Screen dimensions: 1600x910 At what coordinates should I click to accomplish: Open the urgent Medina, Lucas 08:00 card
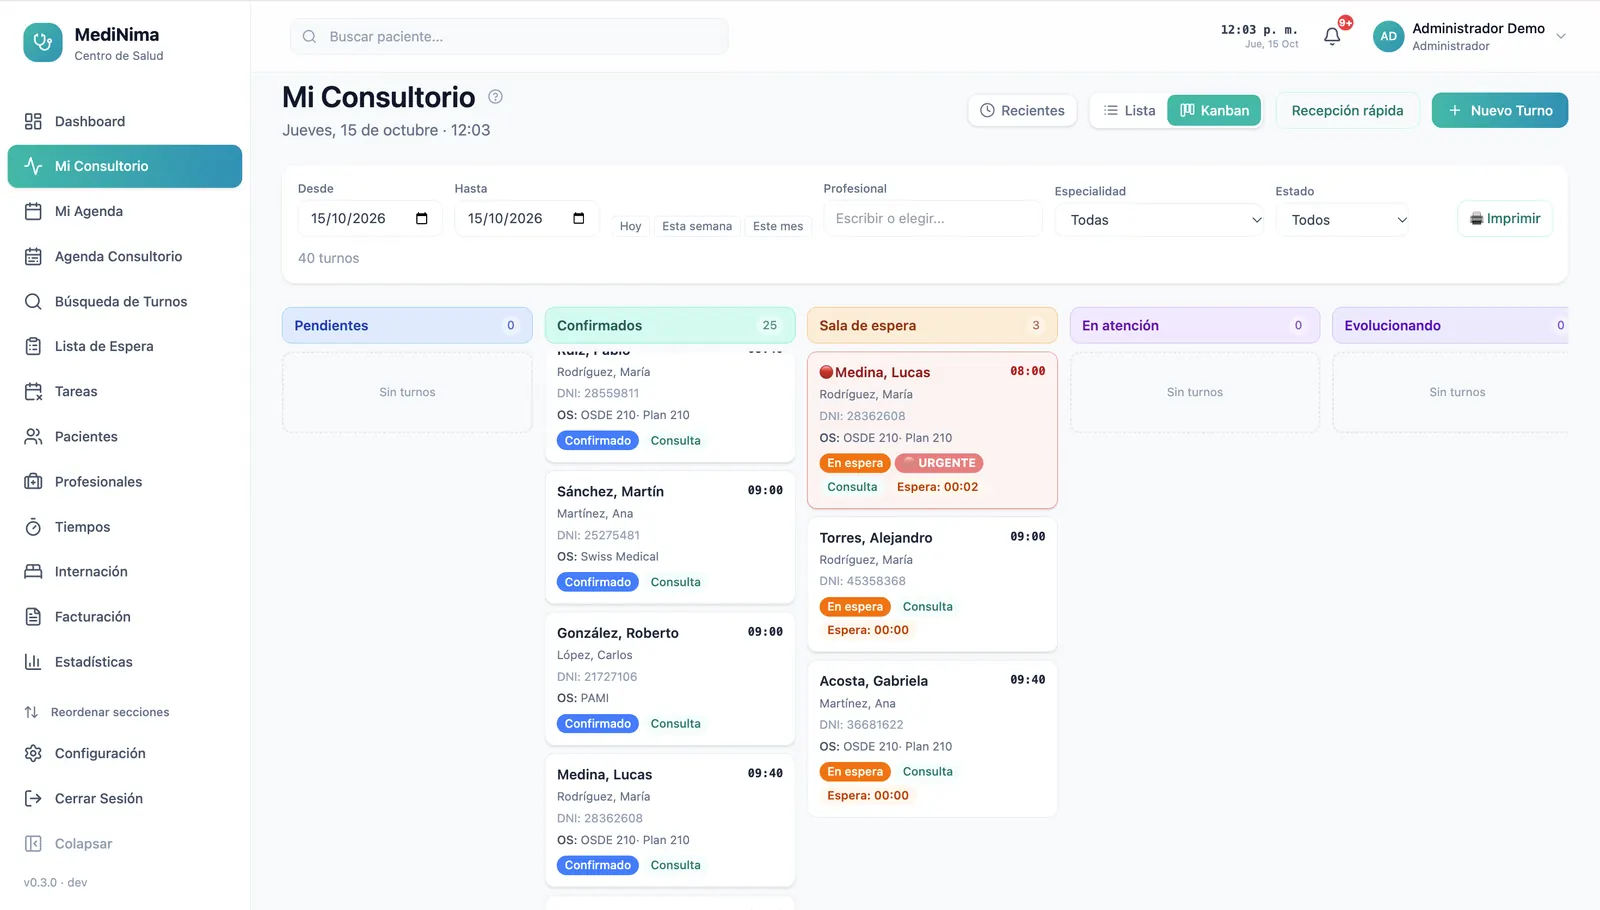932,430
